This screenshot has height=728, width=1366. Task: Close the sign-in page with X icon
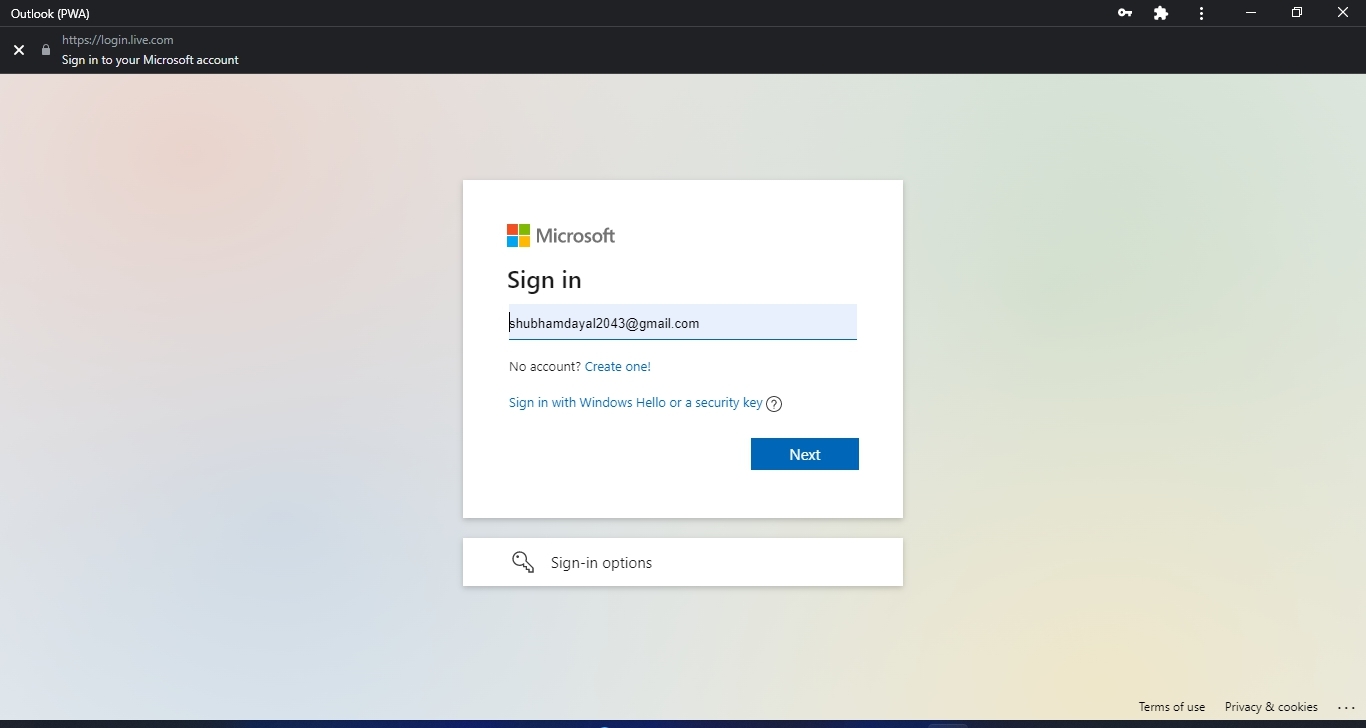tap(19, 50)
